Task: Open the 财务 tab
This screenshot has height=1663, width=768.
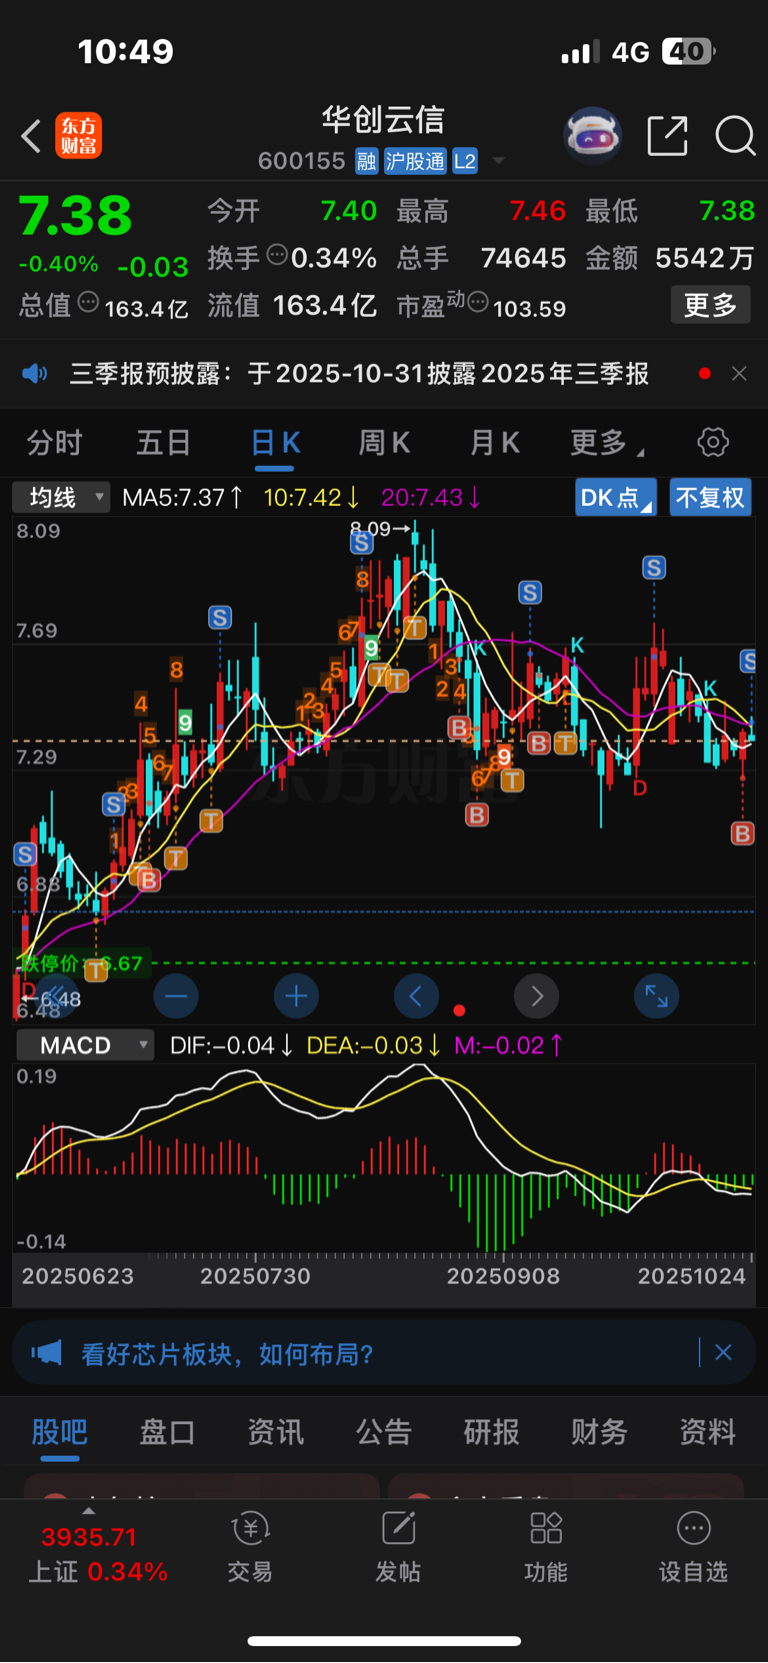Action: (x=599, y=1432)
